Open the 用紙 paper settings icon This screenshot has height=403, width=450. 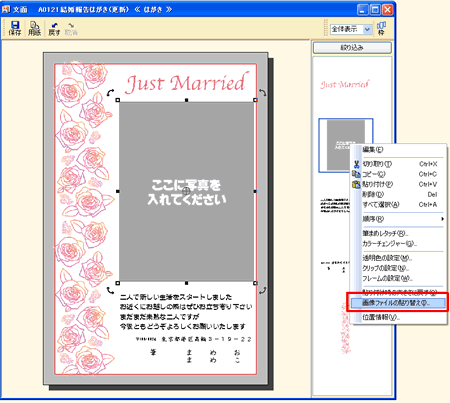coord(34,28)
